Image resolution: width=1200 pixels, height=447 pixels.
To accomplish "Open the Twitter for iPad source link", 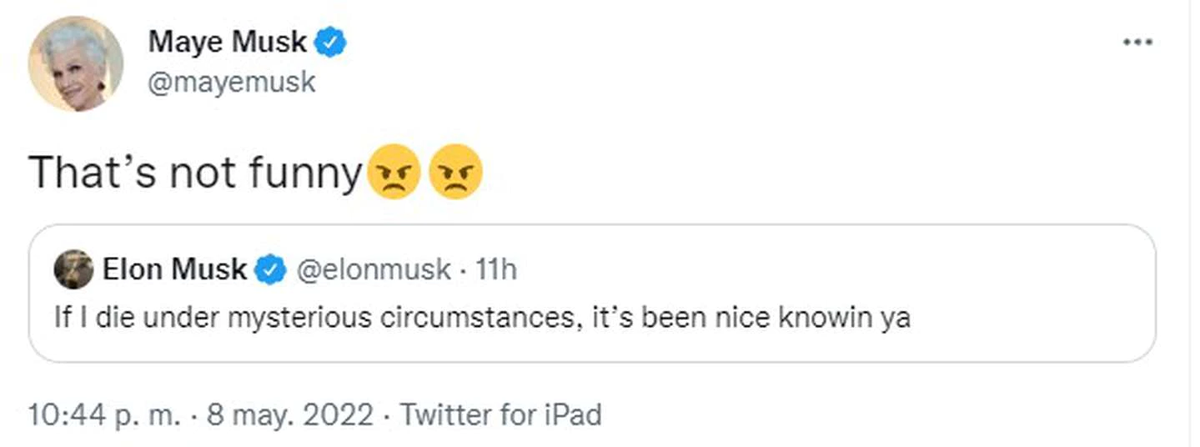I will [502, 414].
